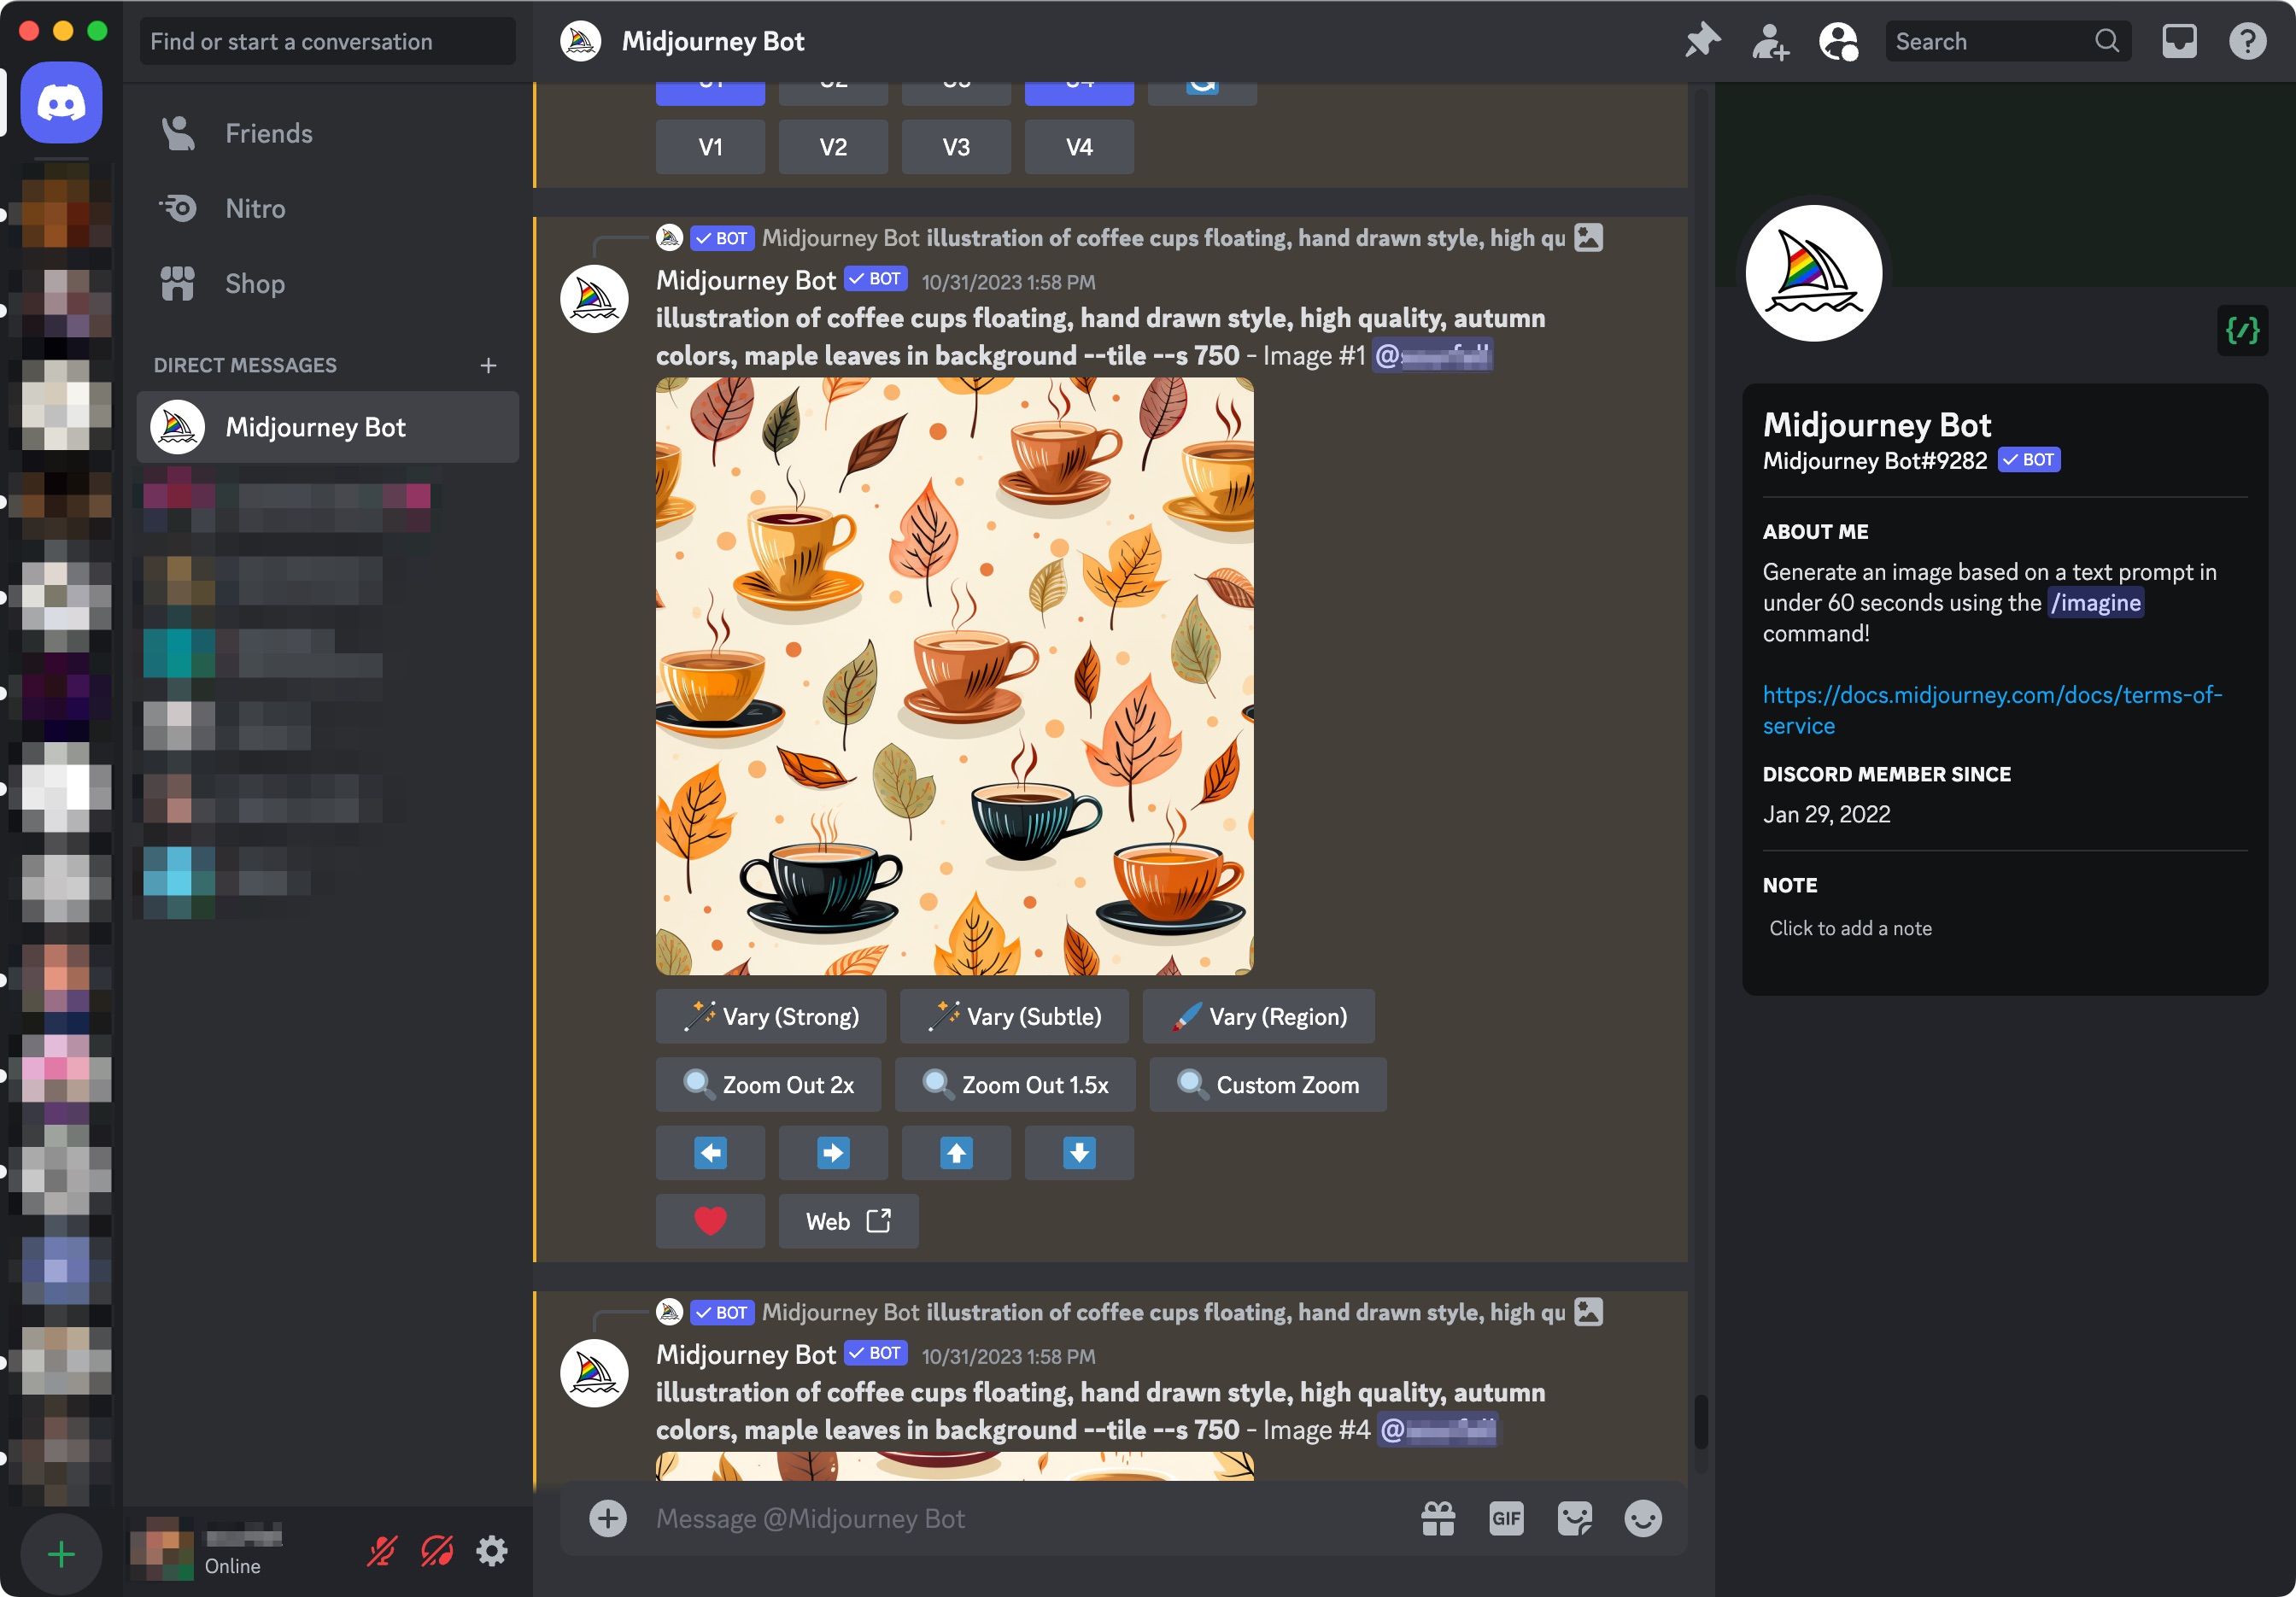The image size is (2296, 1597).
Task: Unmute the microphone
Action: (381, 1551)
